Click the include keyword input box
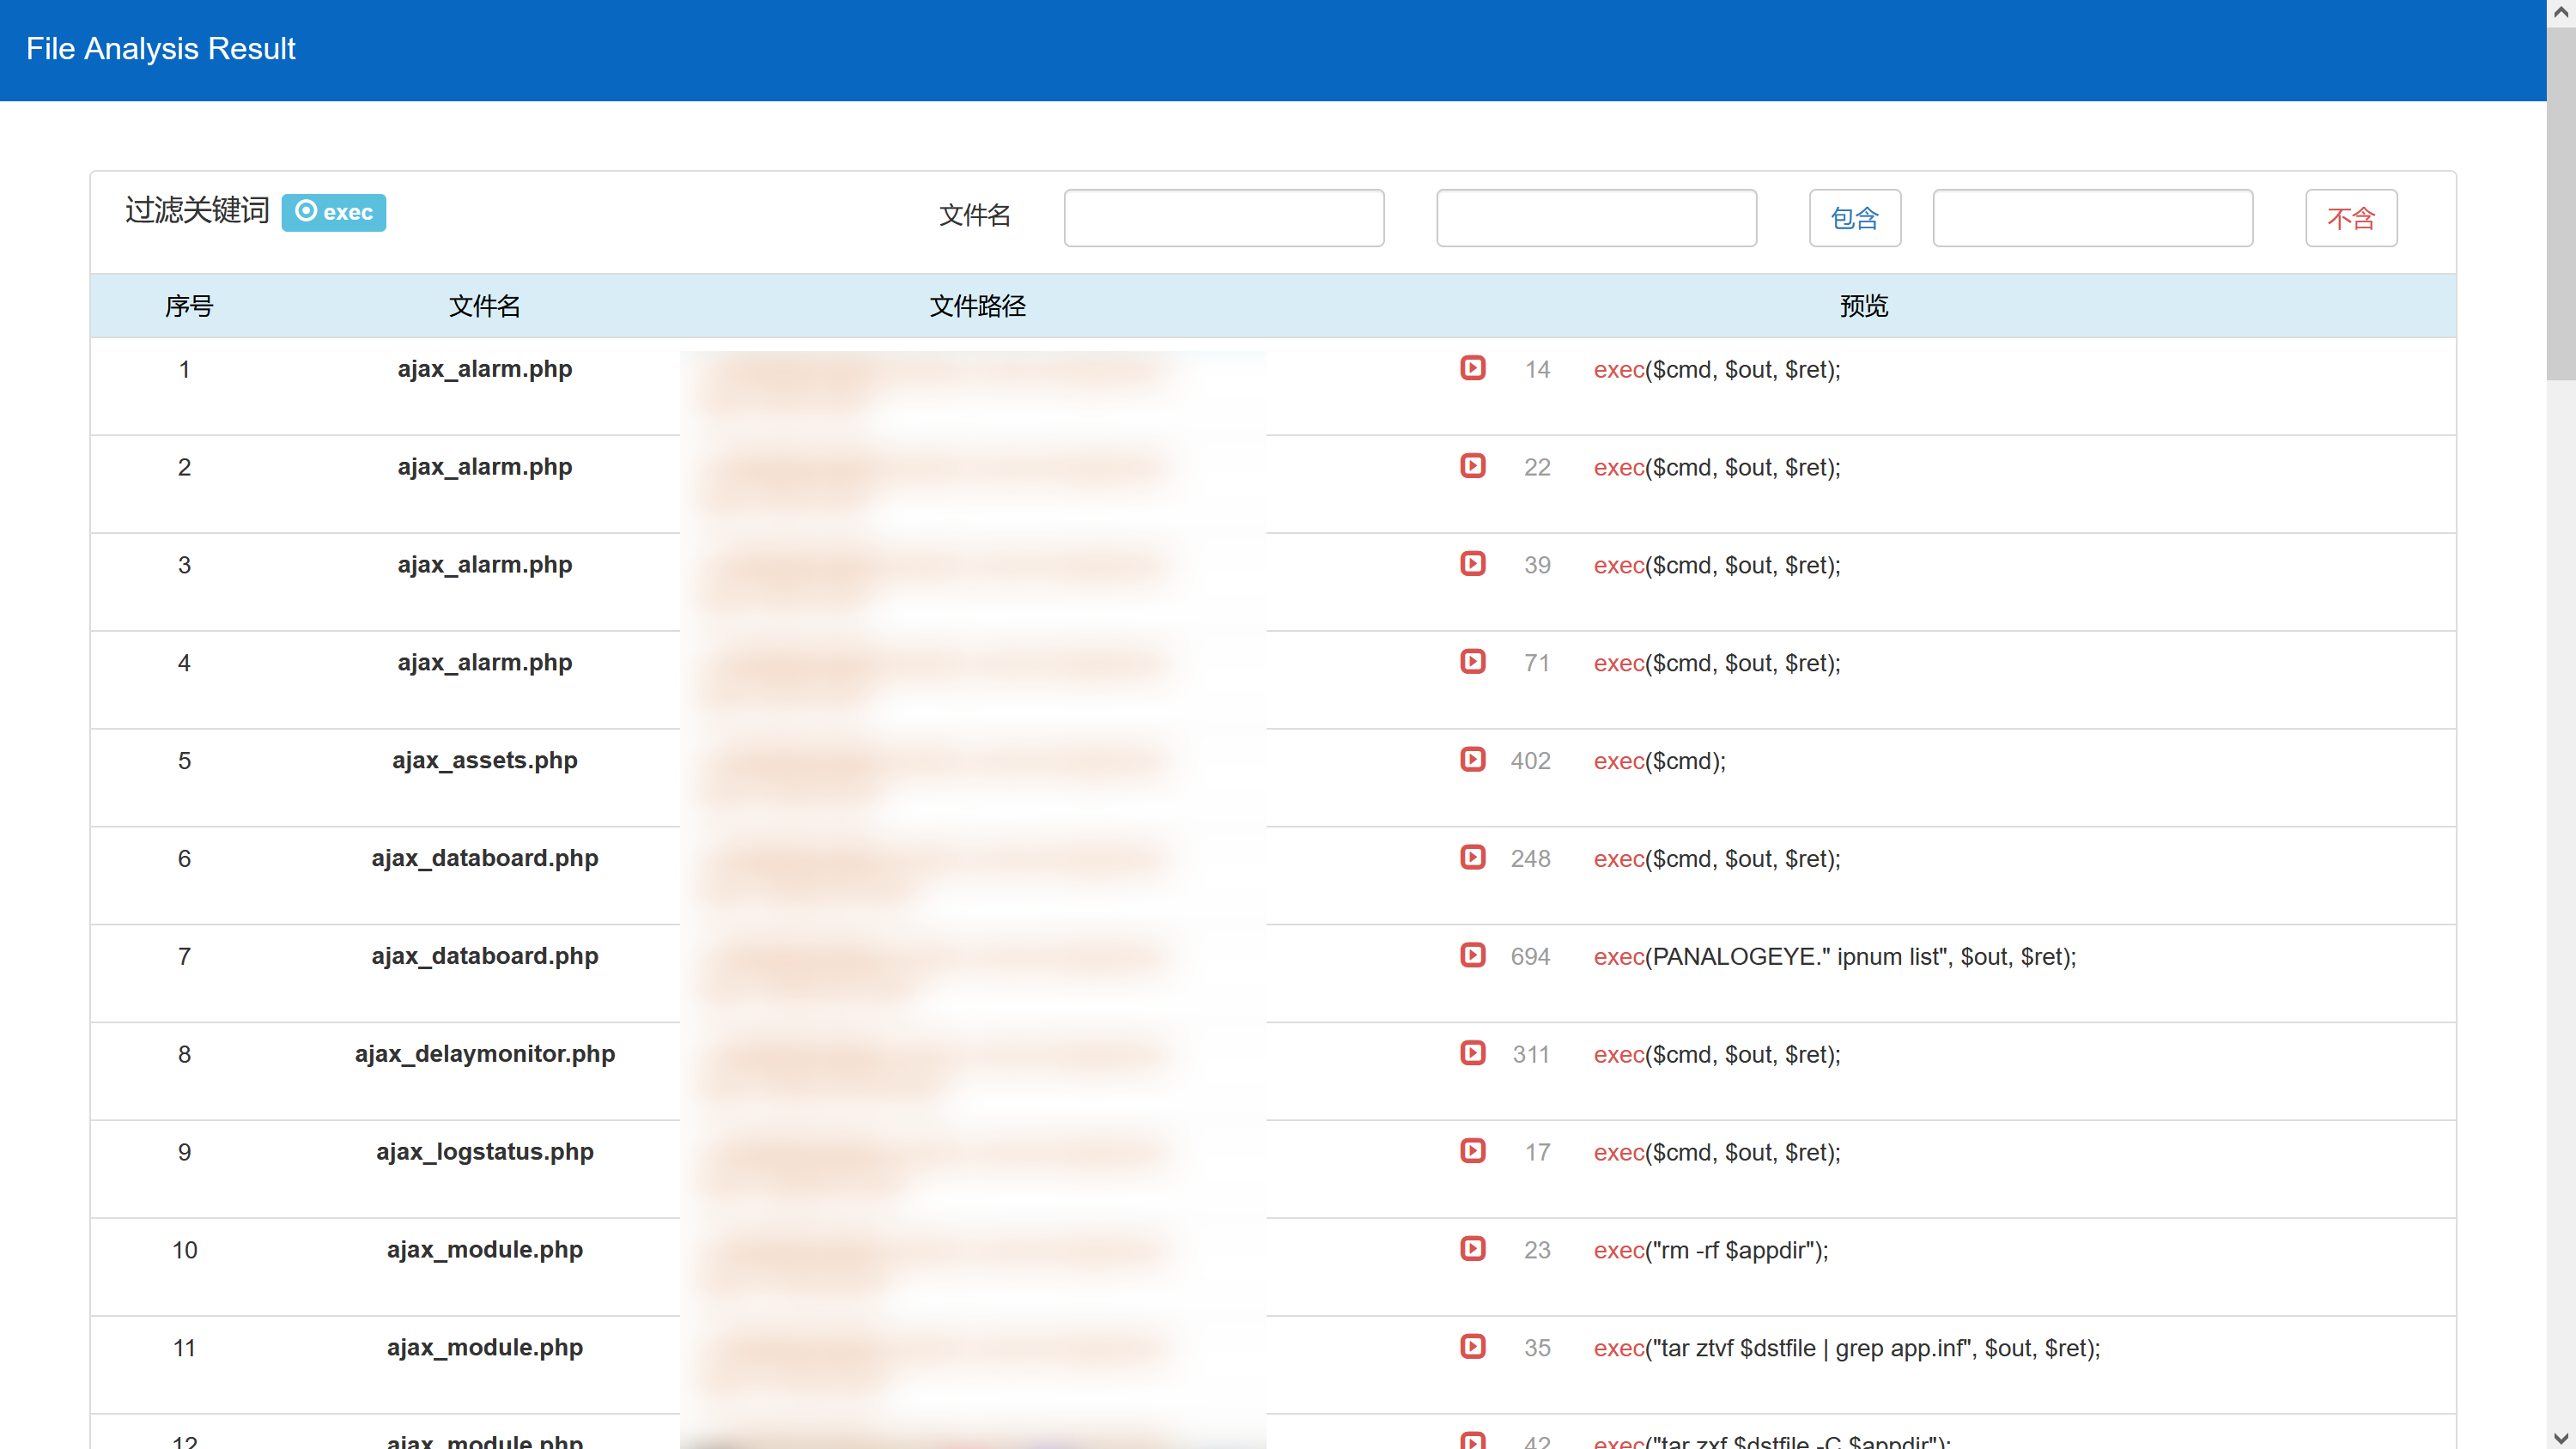 1596,218
